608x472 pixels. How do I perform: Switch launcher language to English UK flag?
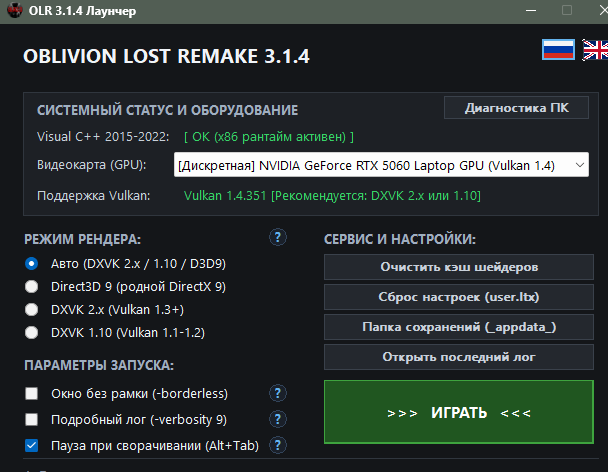595,50
